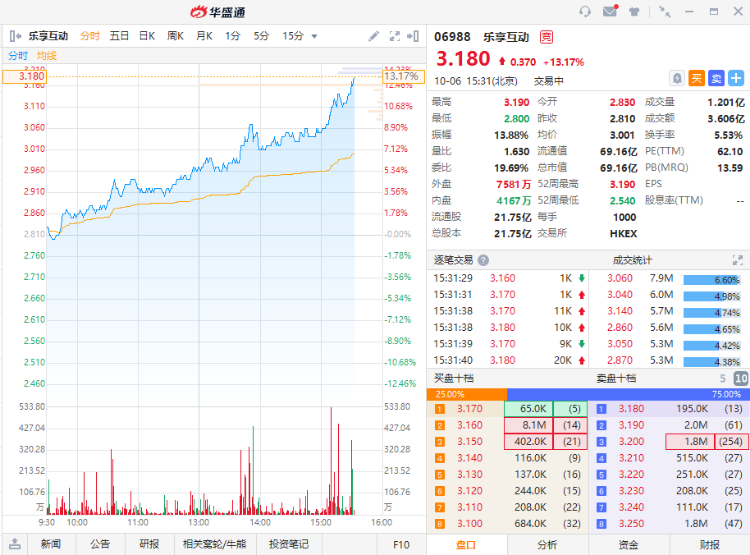Click the customer service headset icon
This screenshot has height=555, width=750.
click(x=585, y=11)
